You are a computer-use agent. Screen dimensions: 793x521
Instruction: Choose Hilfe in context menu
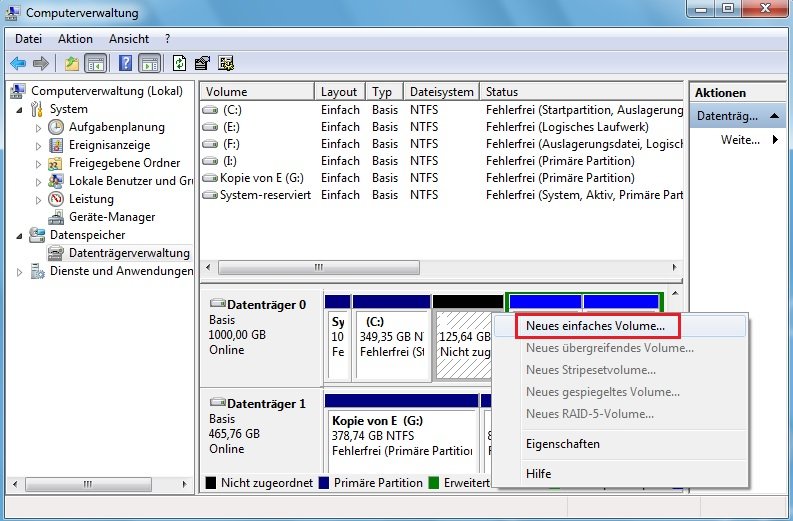coord(620,474)
